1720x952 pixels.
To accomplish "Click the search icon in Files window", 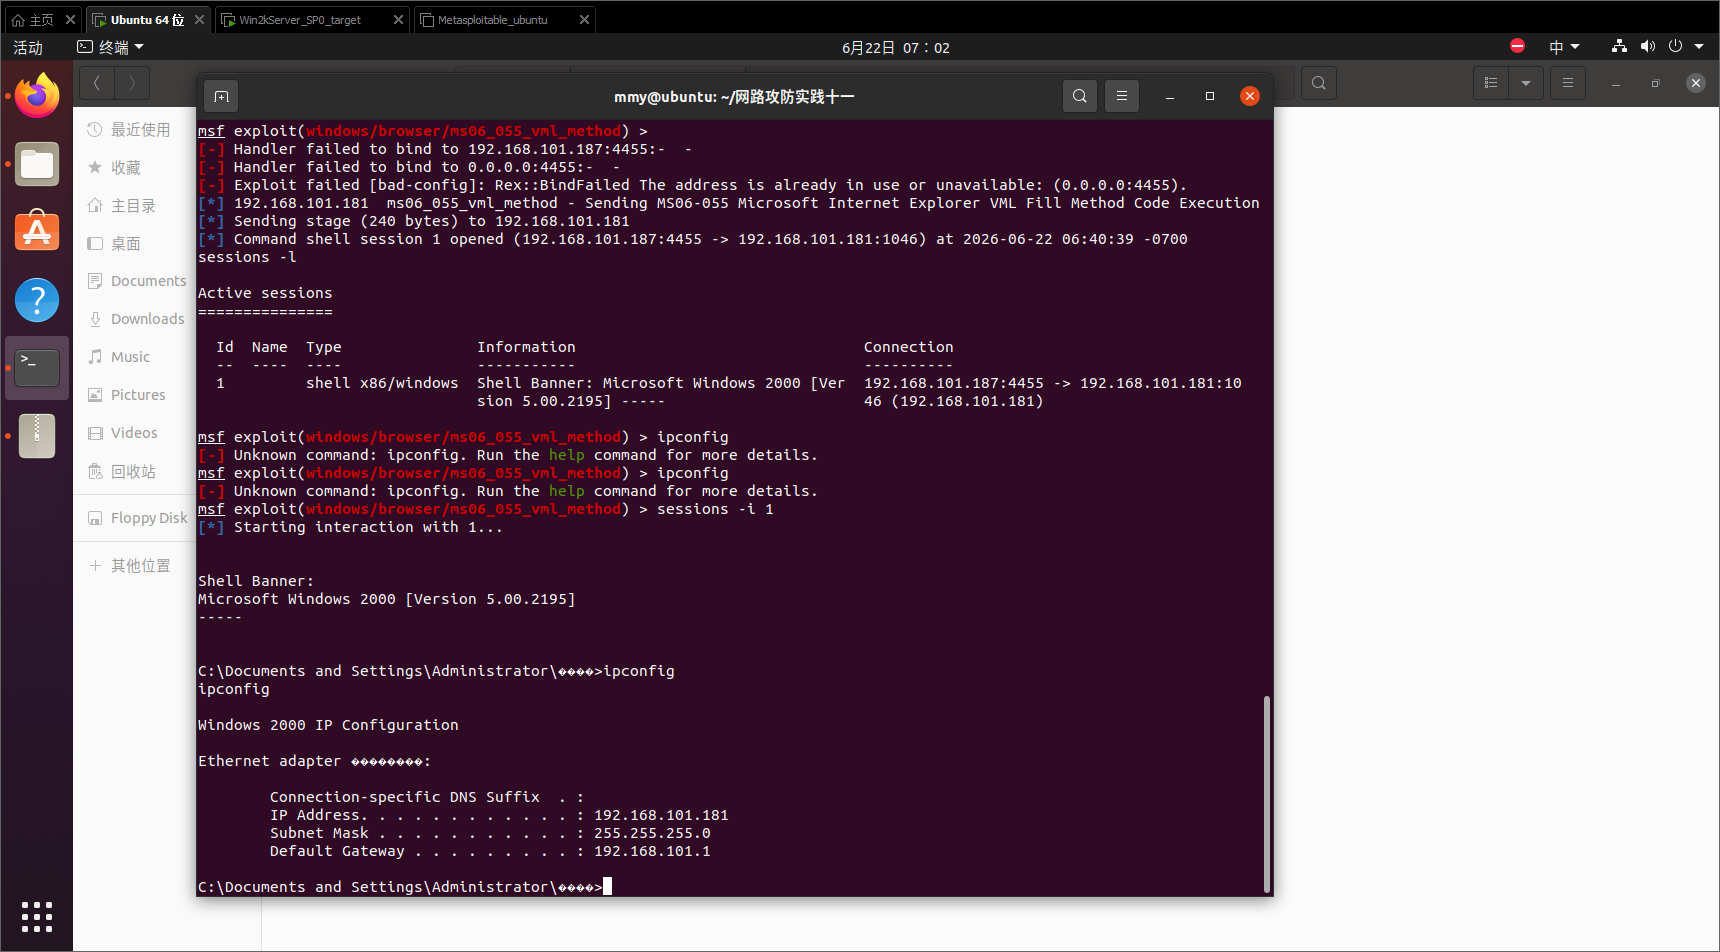I will click(x=1319, y=83).
